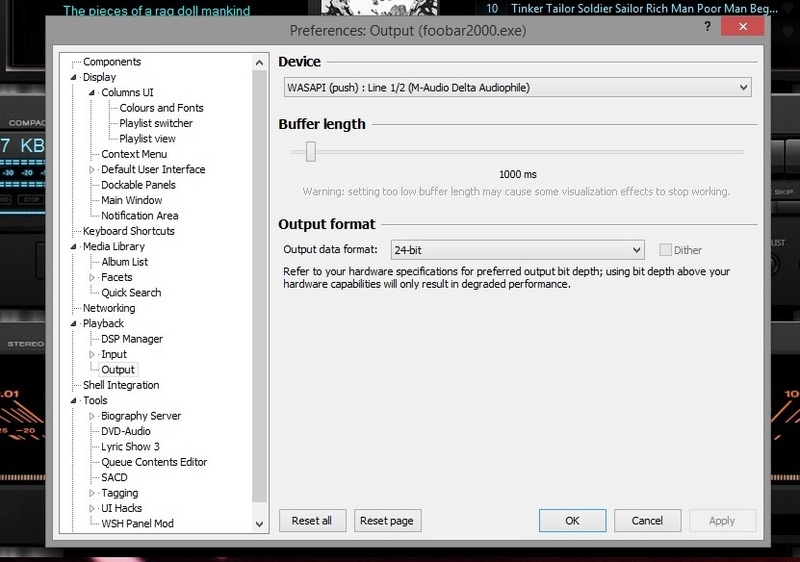Click tree scrollbar up arrow
The image size is (800, 562).
tap(259, 63)
